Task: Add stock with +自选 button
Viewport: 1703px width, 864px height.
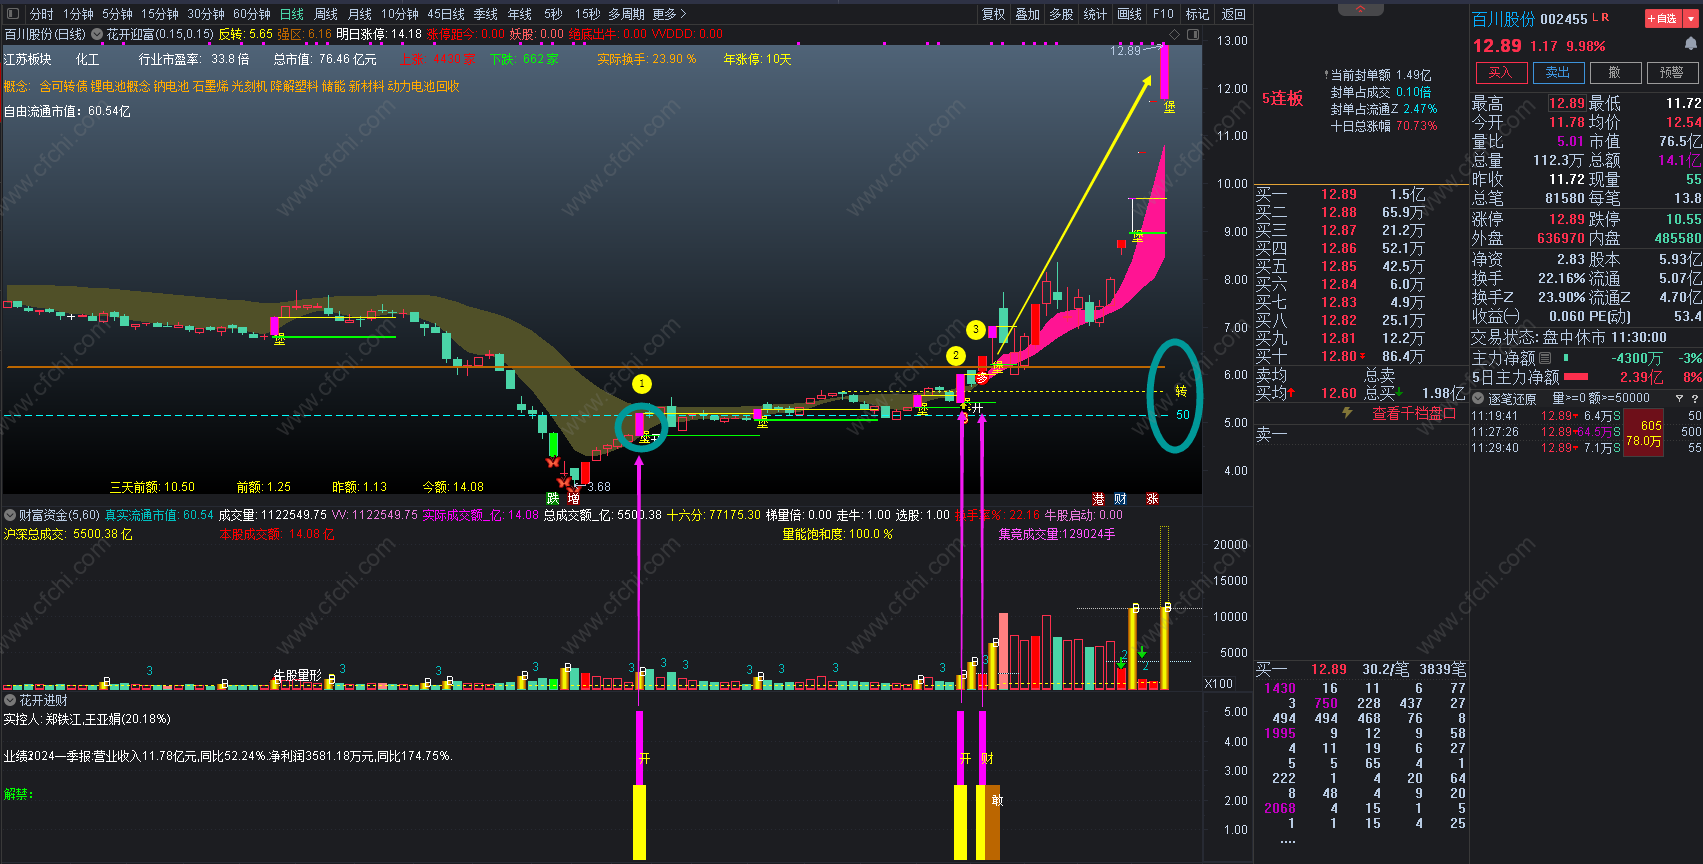Action: [x=1661, y=19]
